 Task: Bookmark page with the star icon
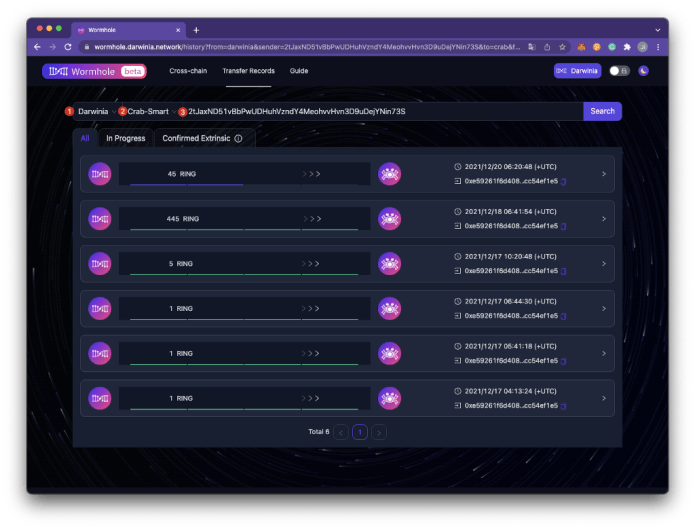click(x=562, y=47)
